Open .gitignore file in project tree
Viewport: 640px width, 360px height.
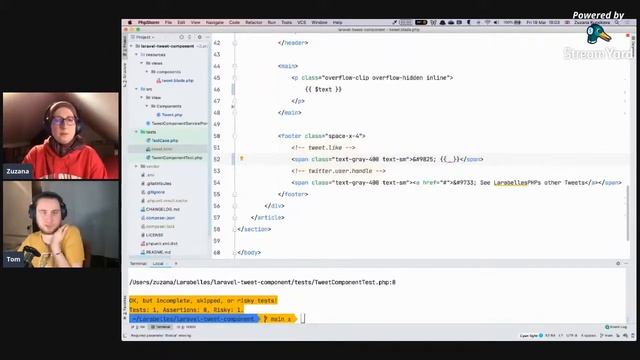pyautogui.click(x=153, y=192)
